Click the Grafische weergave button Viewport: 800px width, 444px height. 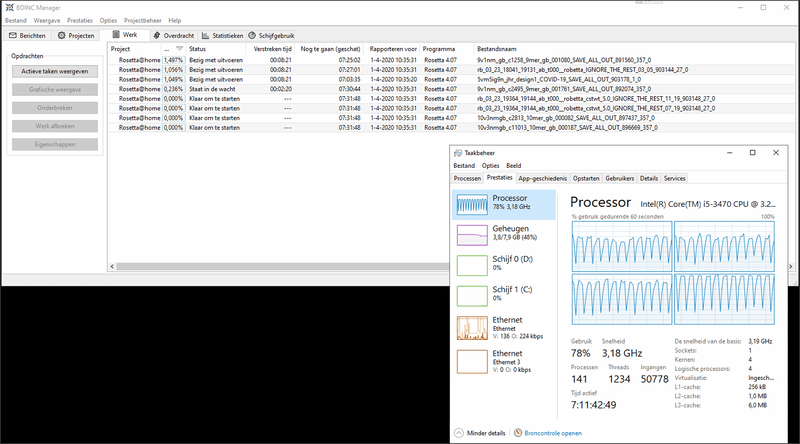(x=55, y=89)
